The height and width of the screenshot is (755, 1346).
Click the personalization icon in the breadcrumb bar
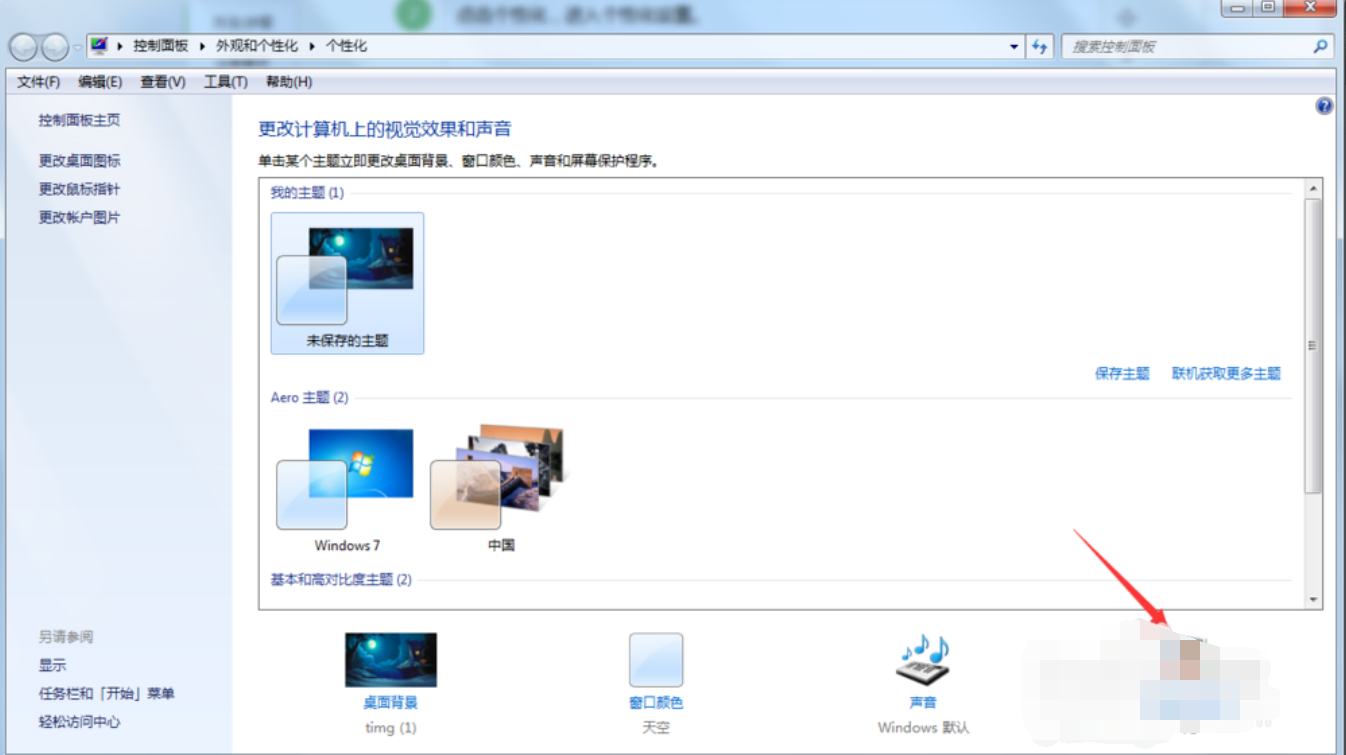(x=99, y=45)
